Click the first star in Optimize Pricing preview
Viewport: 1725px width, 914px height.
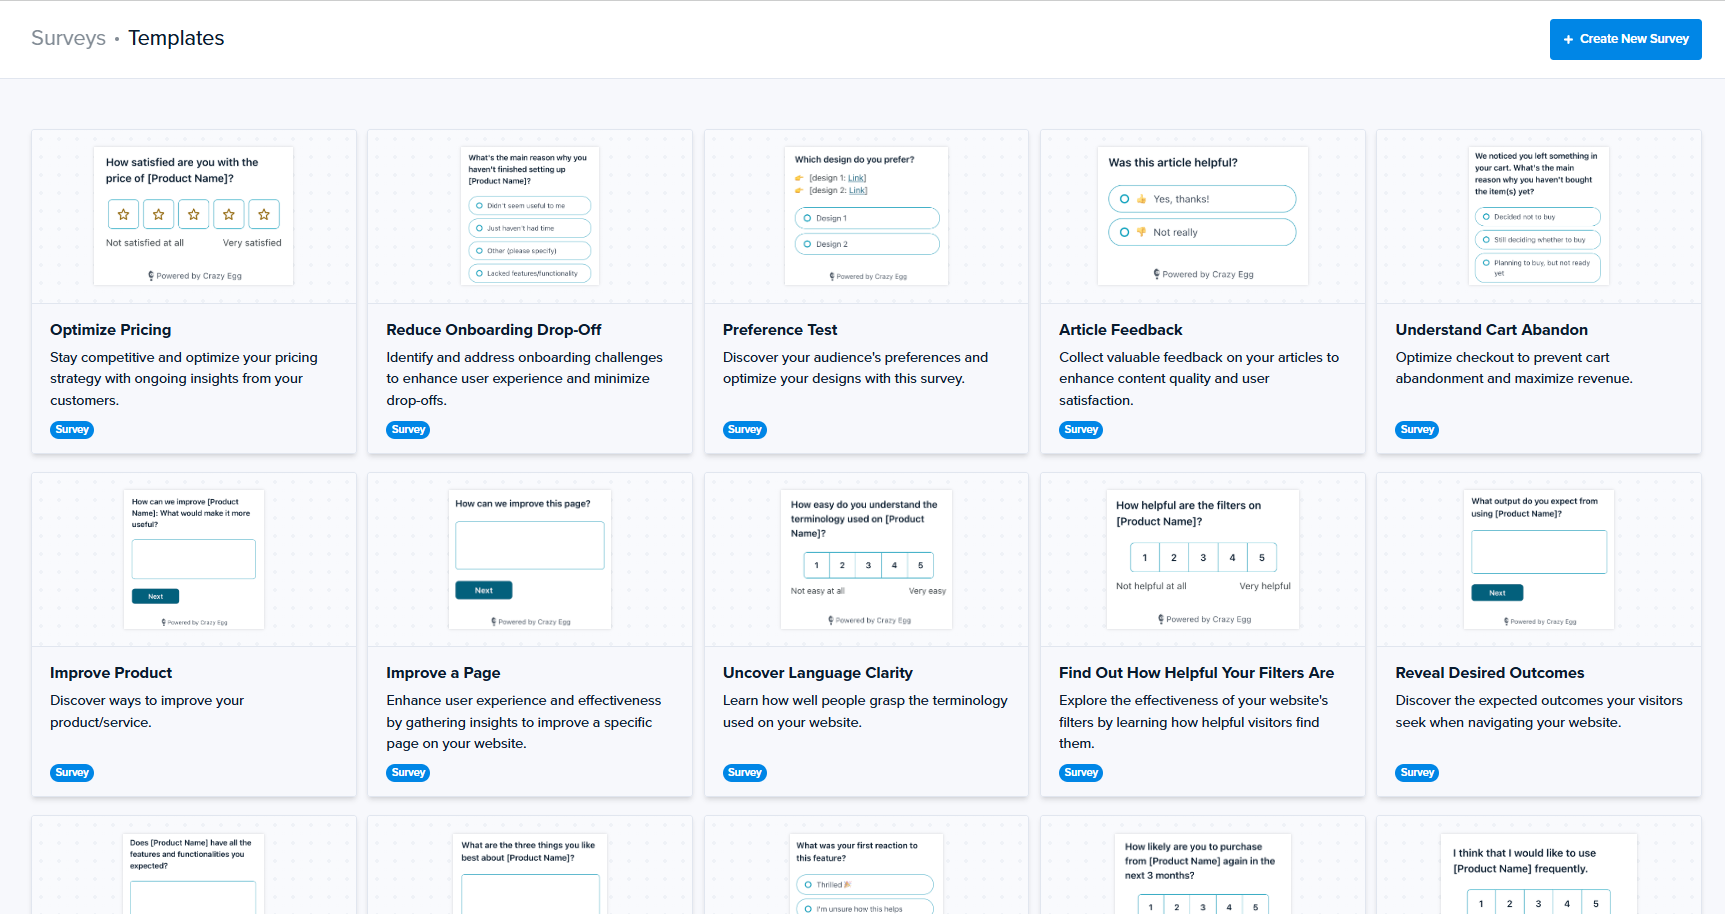click(x=123, y=214)
